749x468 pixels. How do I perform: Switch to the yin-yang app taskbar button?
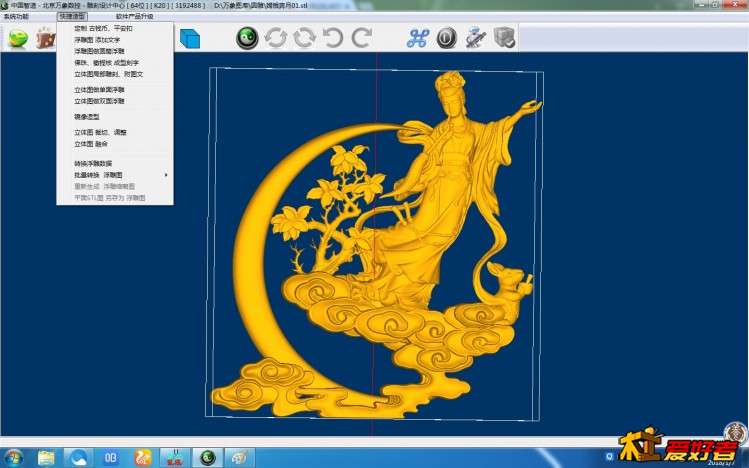pyautogui.click(x=207, y=458)
